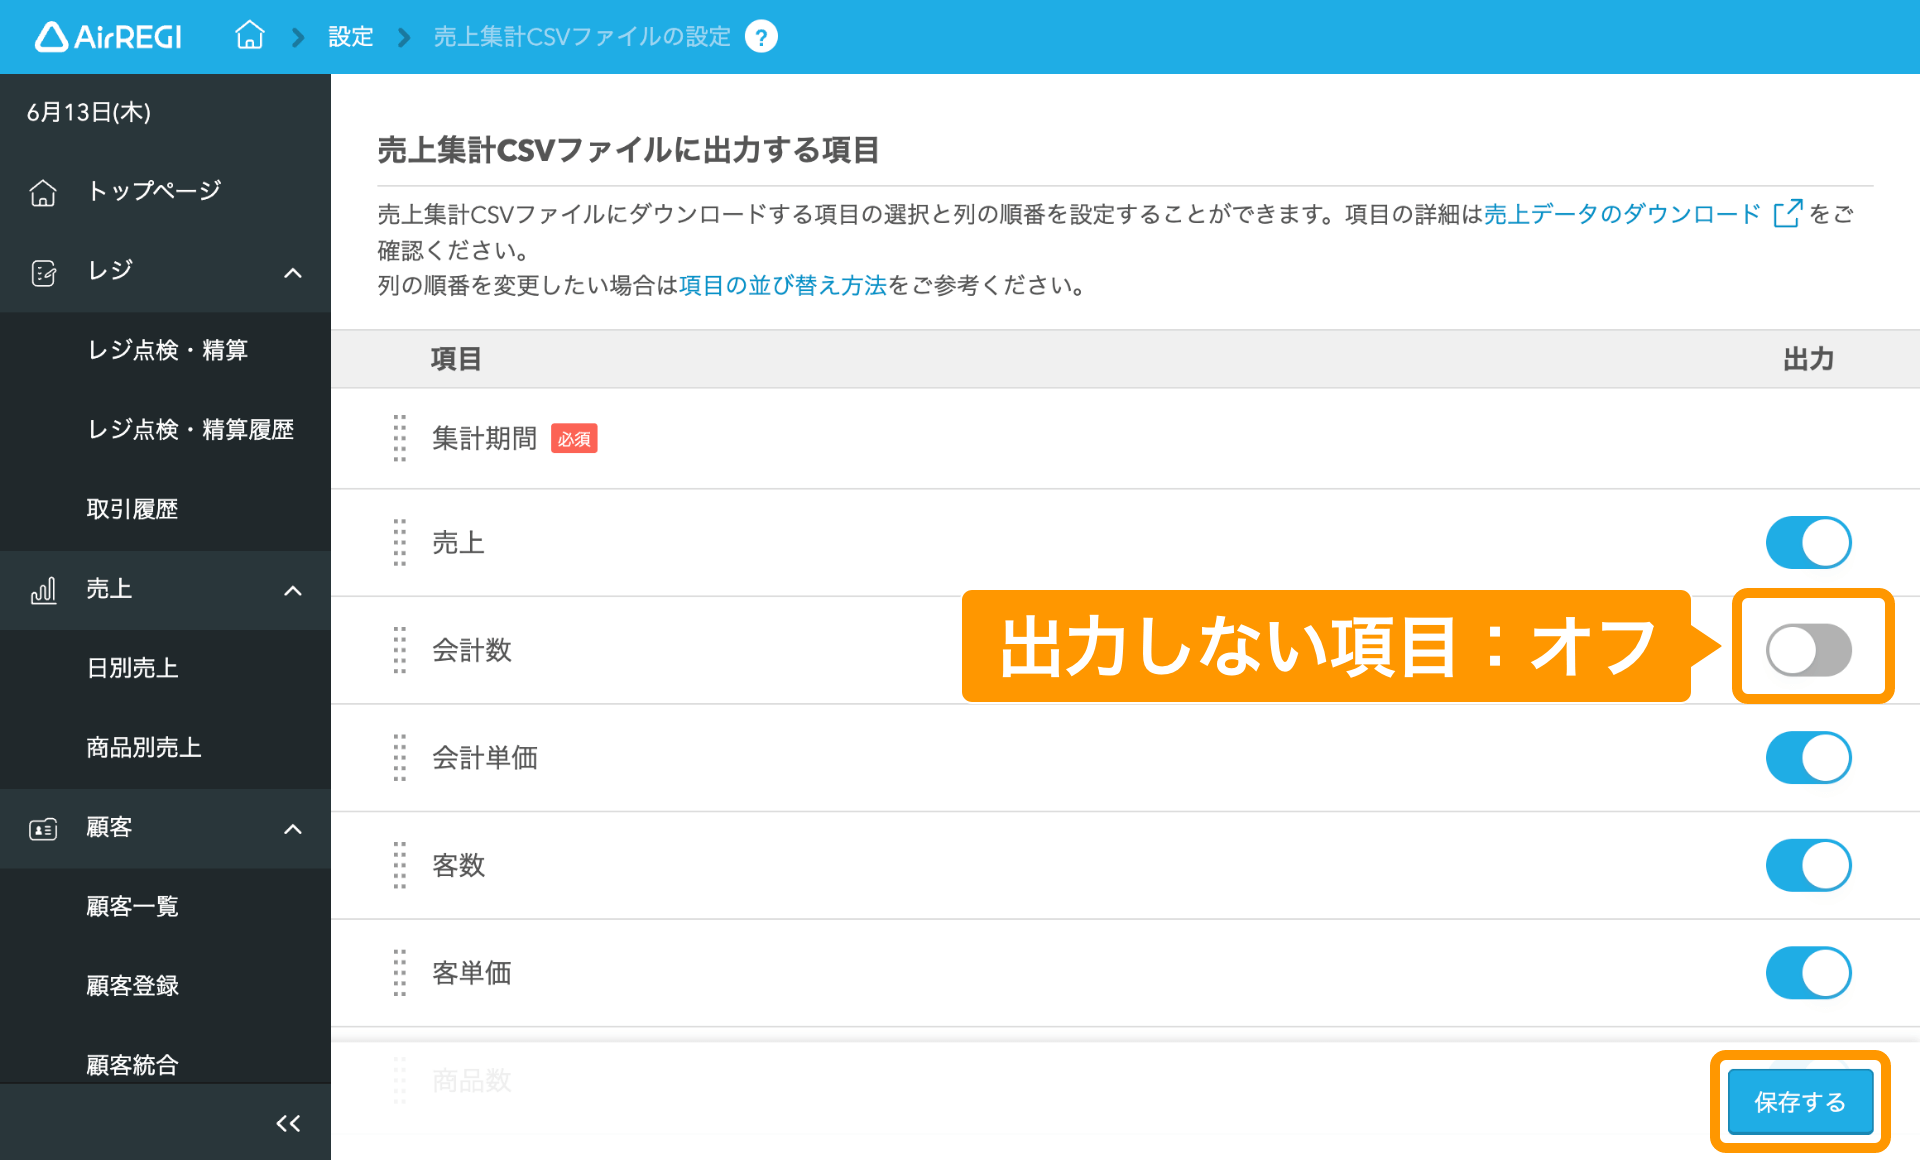Click the 顧客 ID card icon

43,829
